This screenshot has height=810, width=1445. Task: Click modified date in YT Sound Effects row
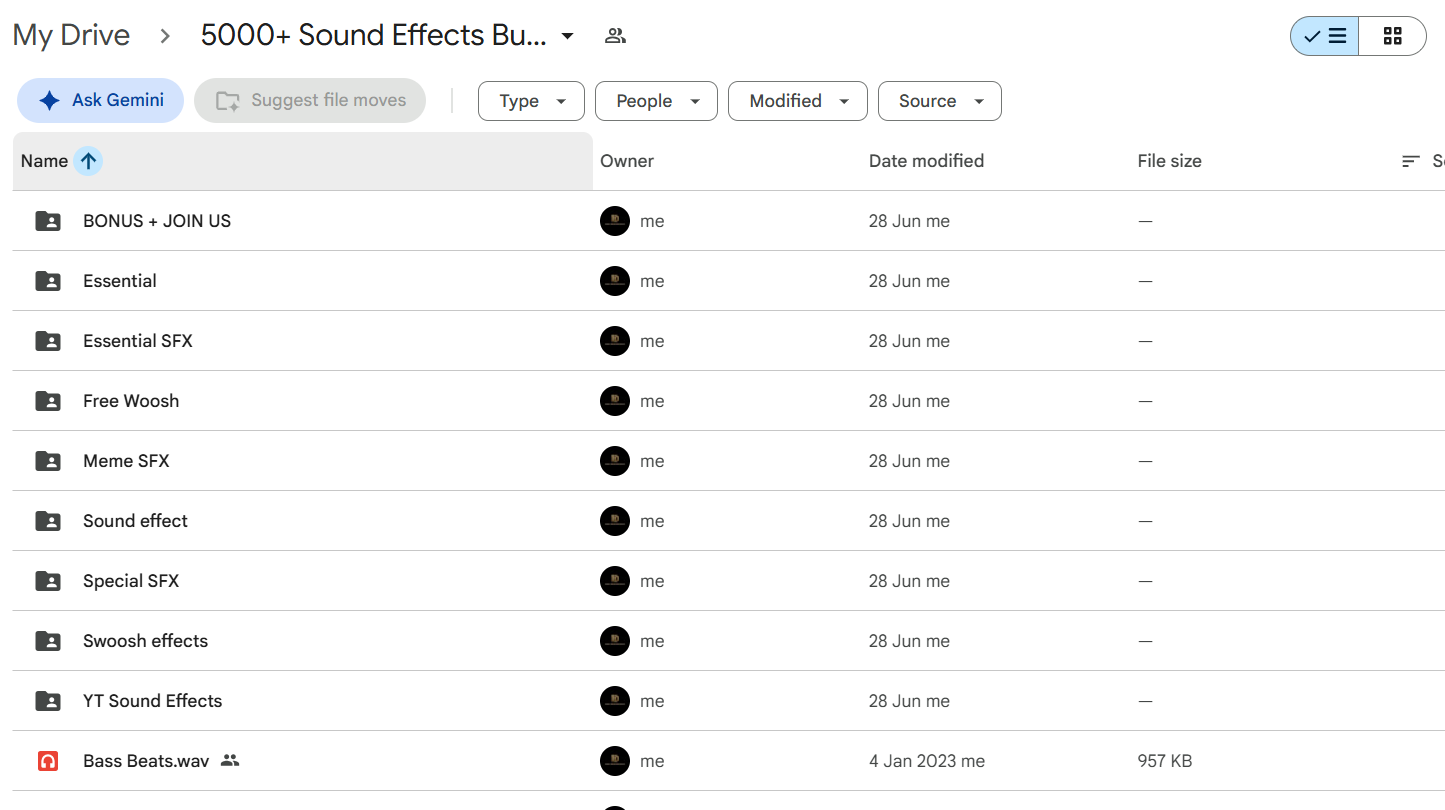[x=909, y=701]
